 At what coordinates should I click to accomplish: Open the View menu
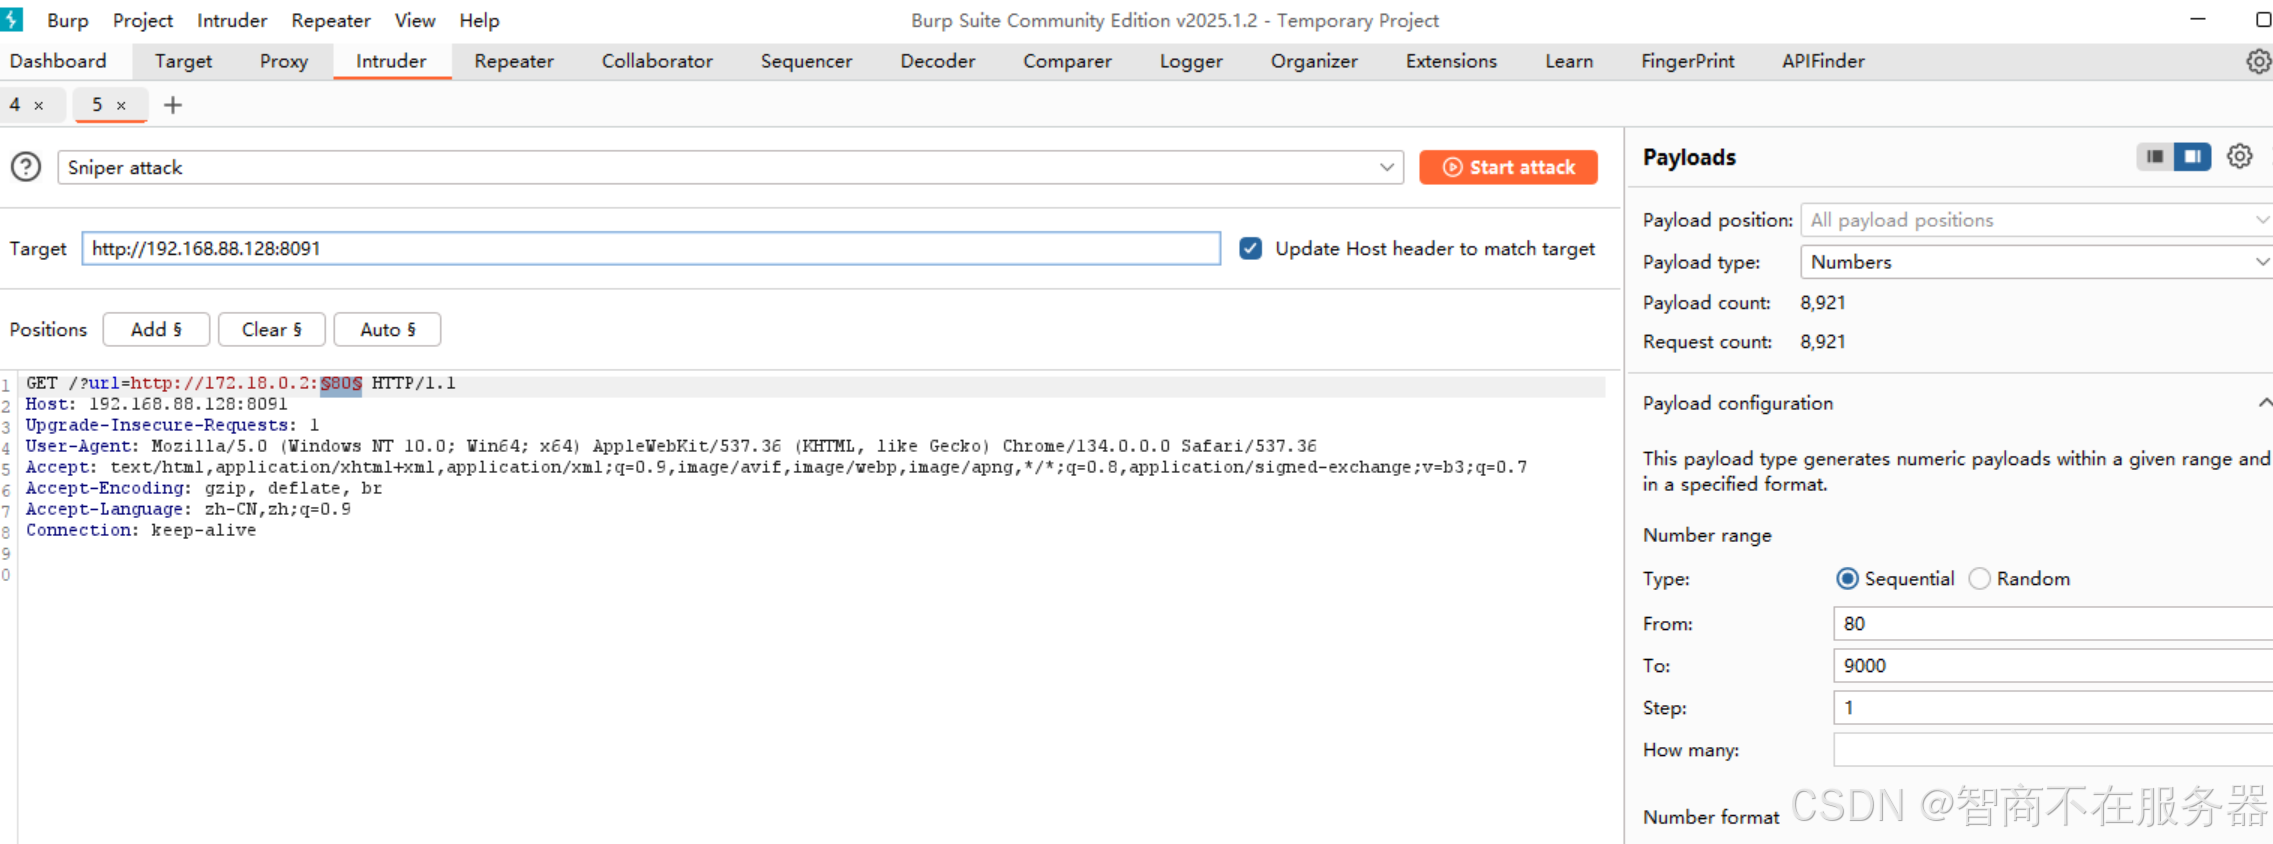[415, 20]
